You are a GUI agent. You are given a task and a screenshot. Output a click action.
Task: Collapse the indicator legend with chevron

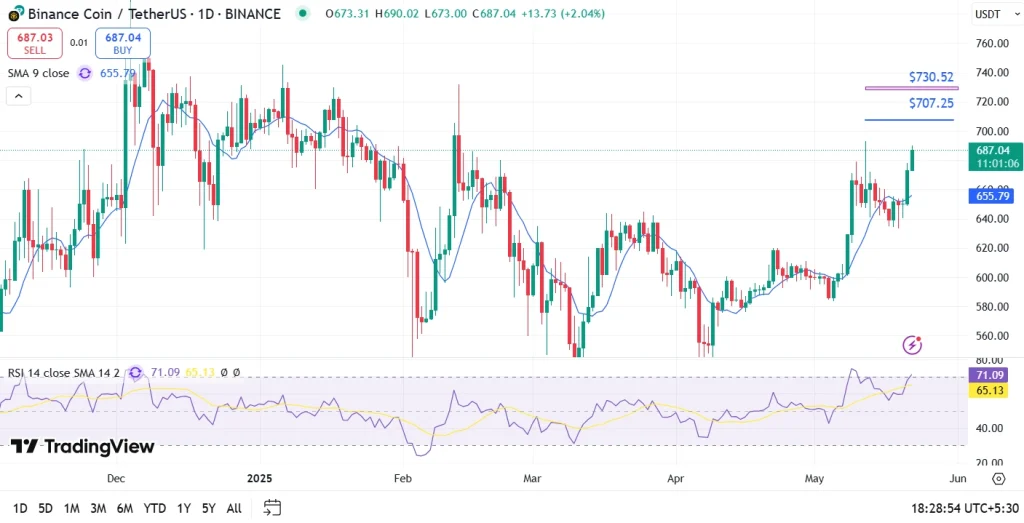point(18,97)
